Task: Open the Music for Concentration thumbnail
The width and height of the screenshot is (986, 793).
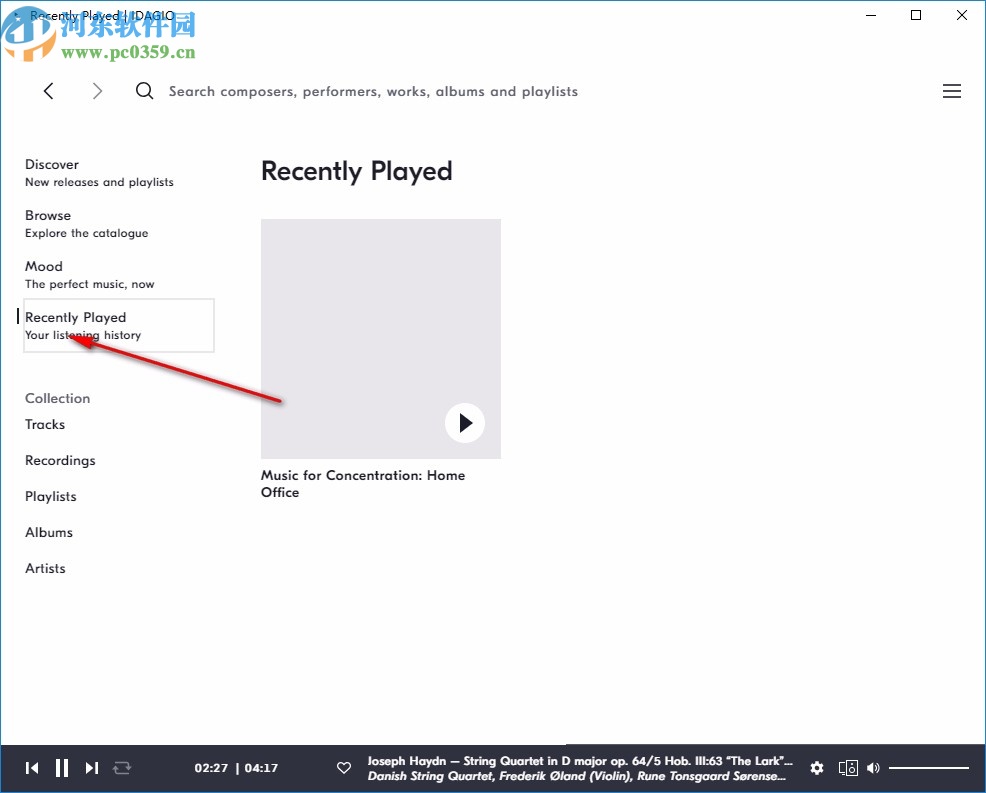Action: (x=381, y=339)
